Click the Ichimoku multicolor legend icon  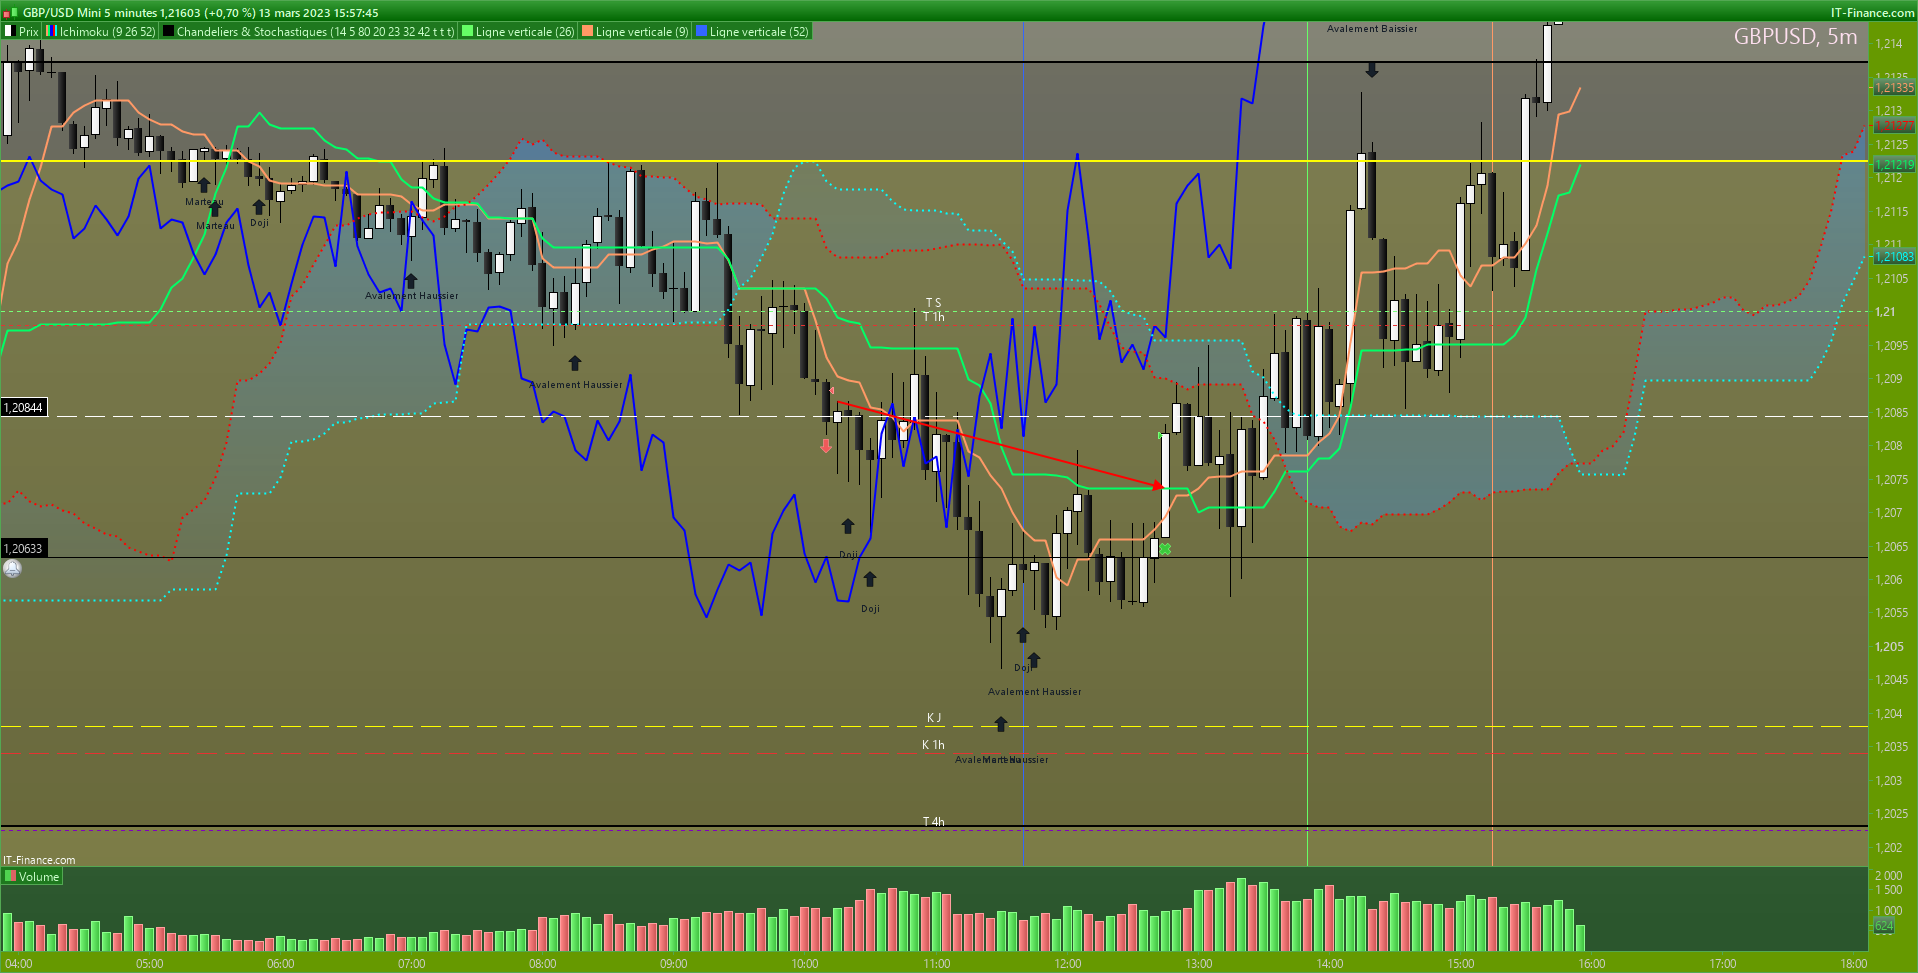(52, 32)
